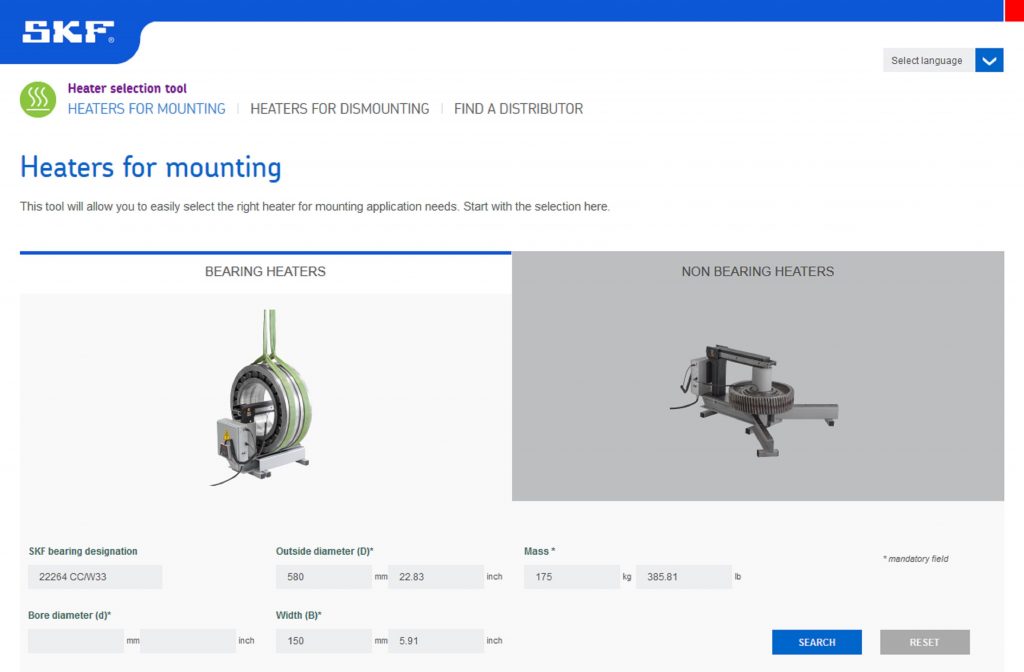Click the mass lb input field
The image size is (1024, 672).
(683, 577)
